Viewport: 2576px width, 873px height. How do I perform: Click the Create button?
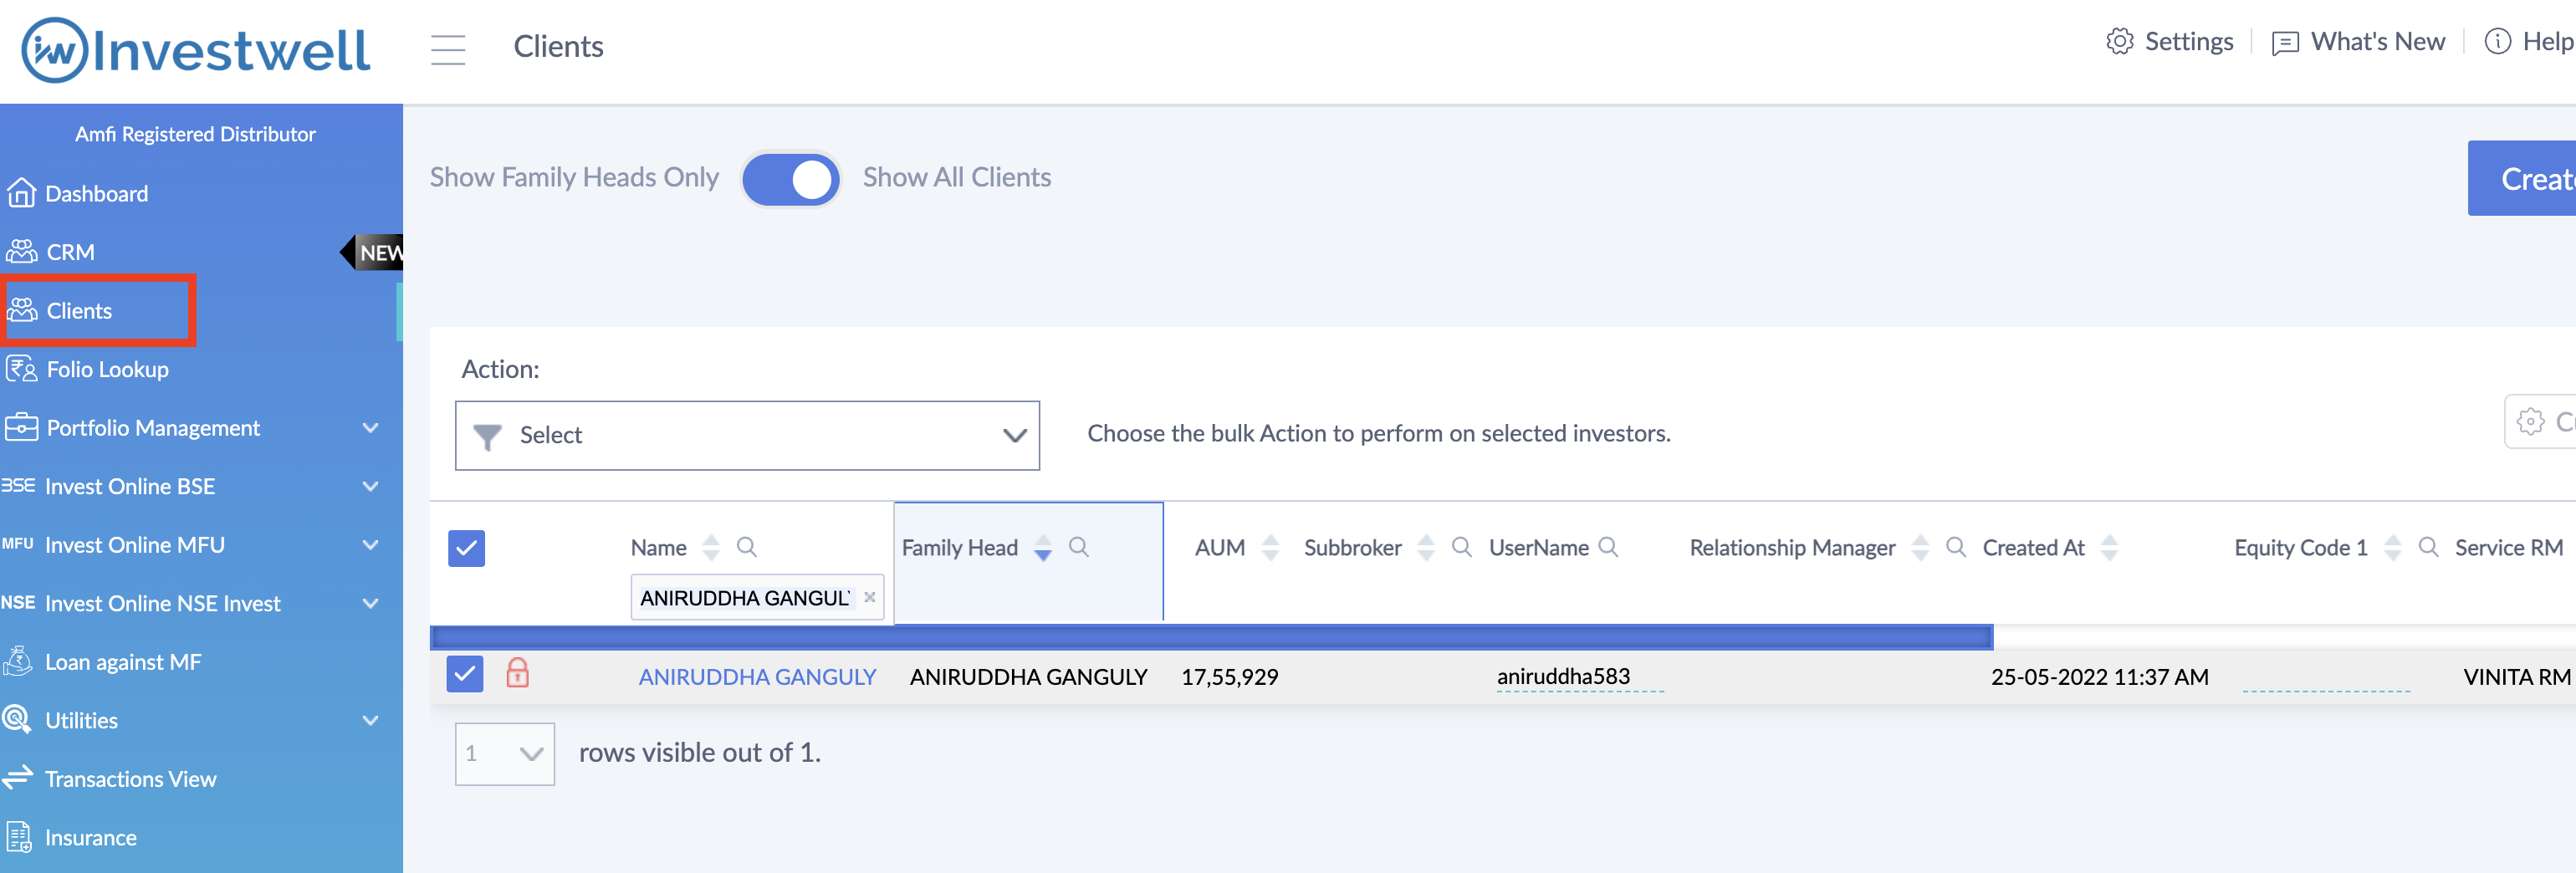(x=2522, y=178)
